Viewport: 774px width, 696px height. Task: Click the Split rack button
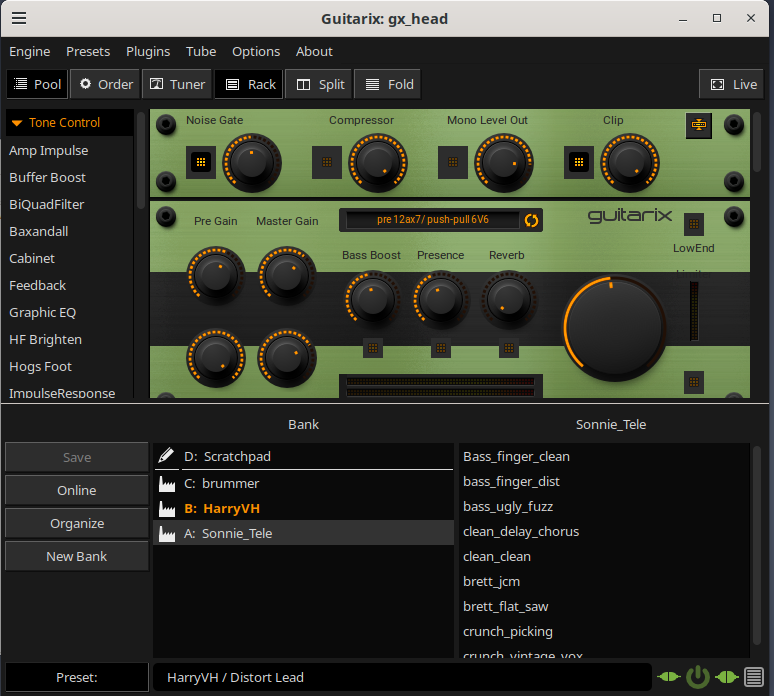pyautogui.click(x=320, y=84)
